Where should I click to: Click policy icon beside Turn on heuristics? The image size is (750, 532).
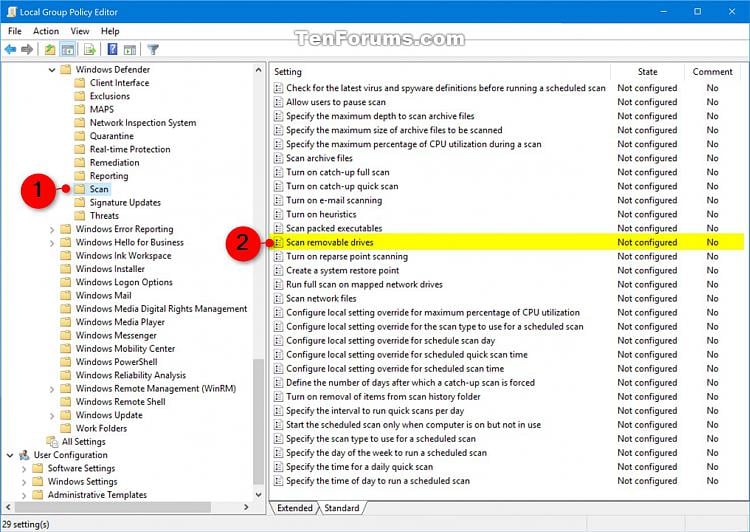[x=278, y=214]
